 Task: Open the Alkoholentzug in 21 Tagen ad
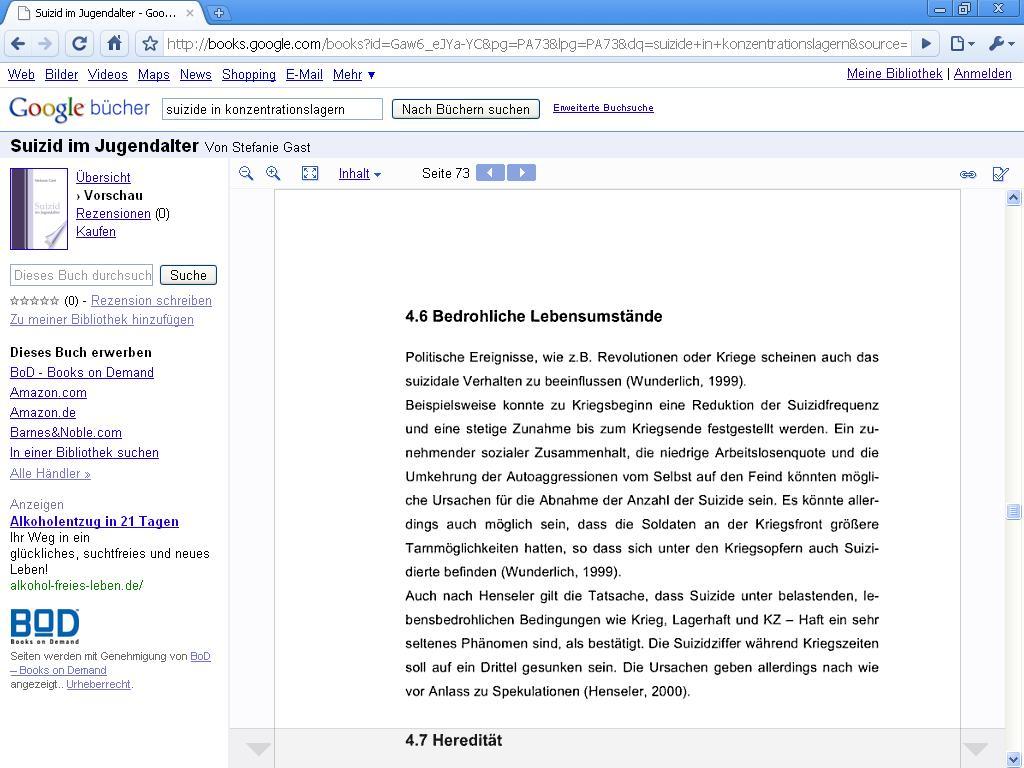[94, 521]
